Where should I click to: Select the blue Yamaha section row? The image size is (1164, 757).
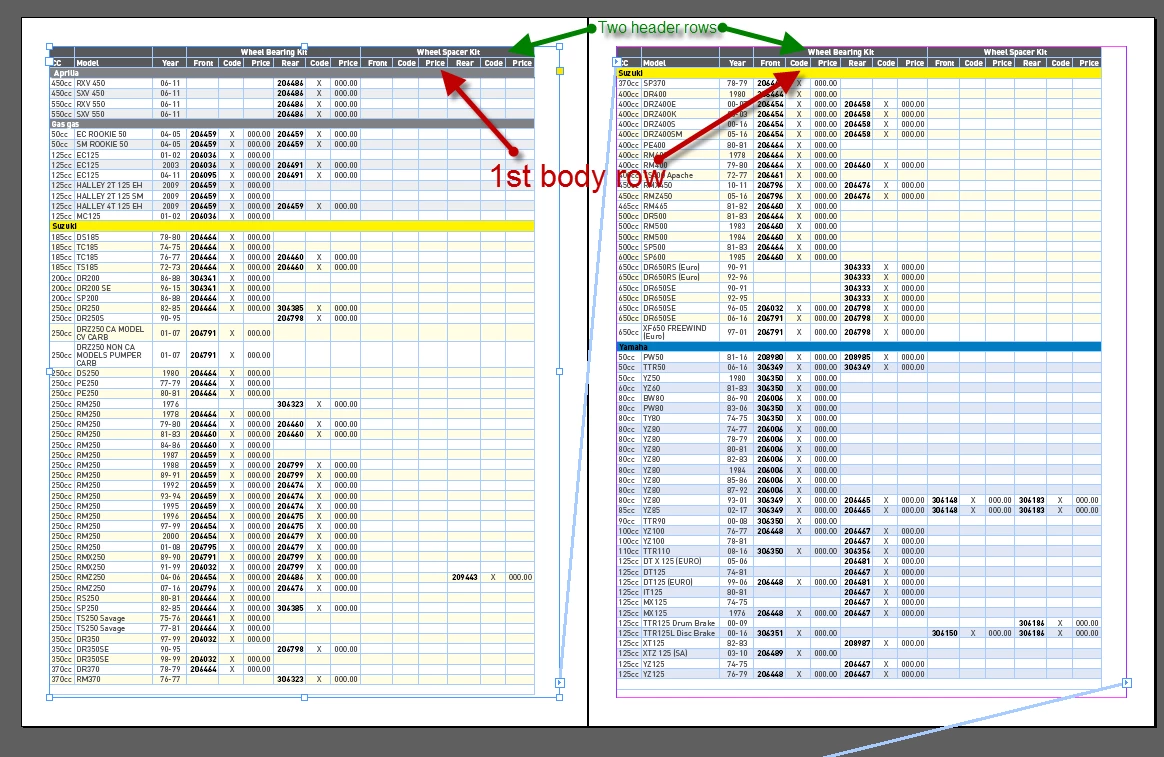tap(859, 347)
